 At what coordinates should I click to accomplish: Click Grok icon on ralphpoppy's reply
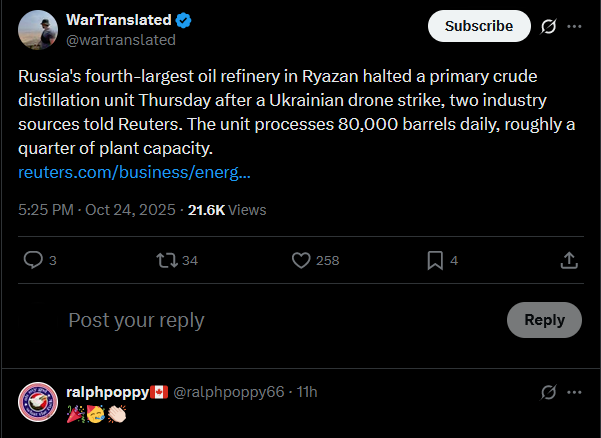coord(548,392)
